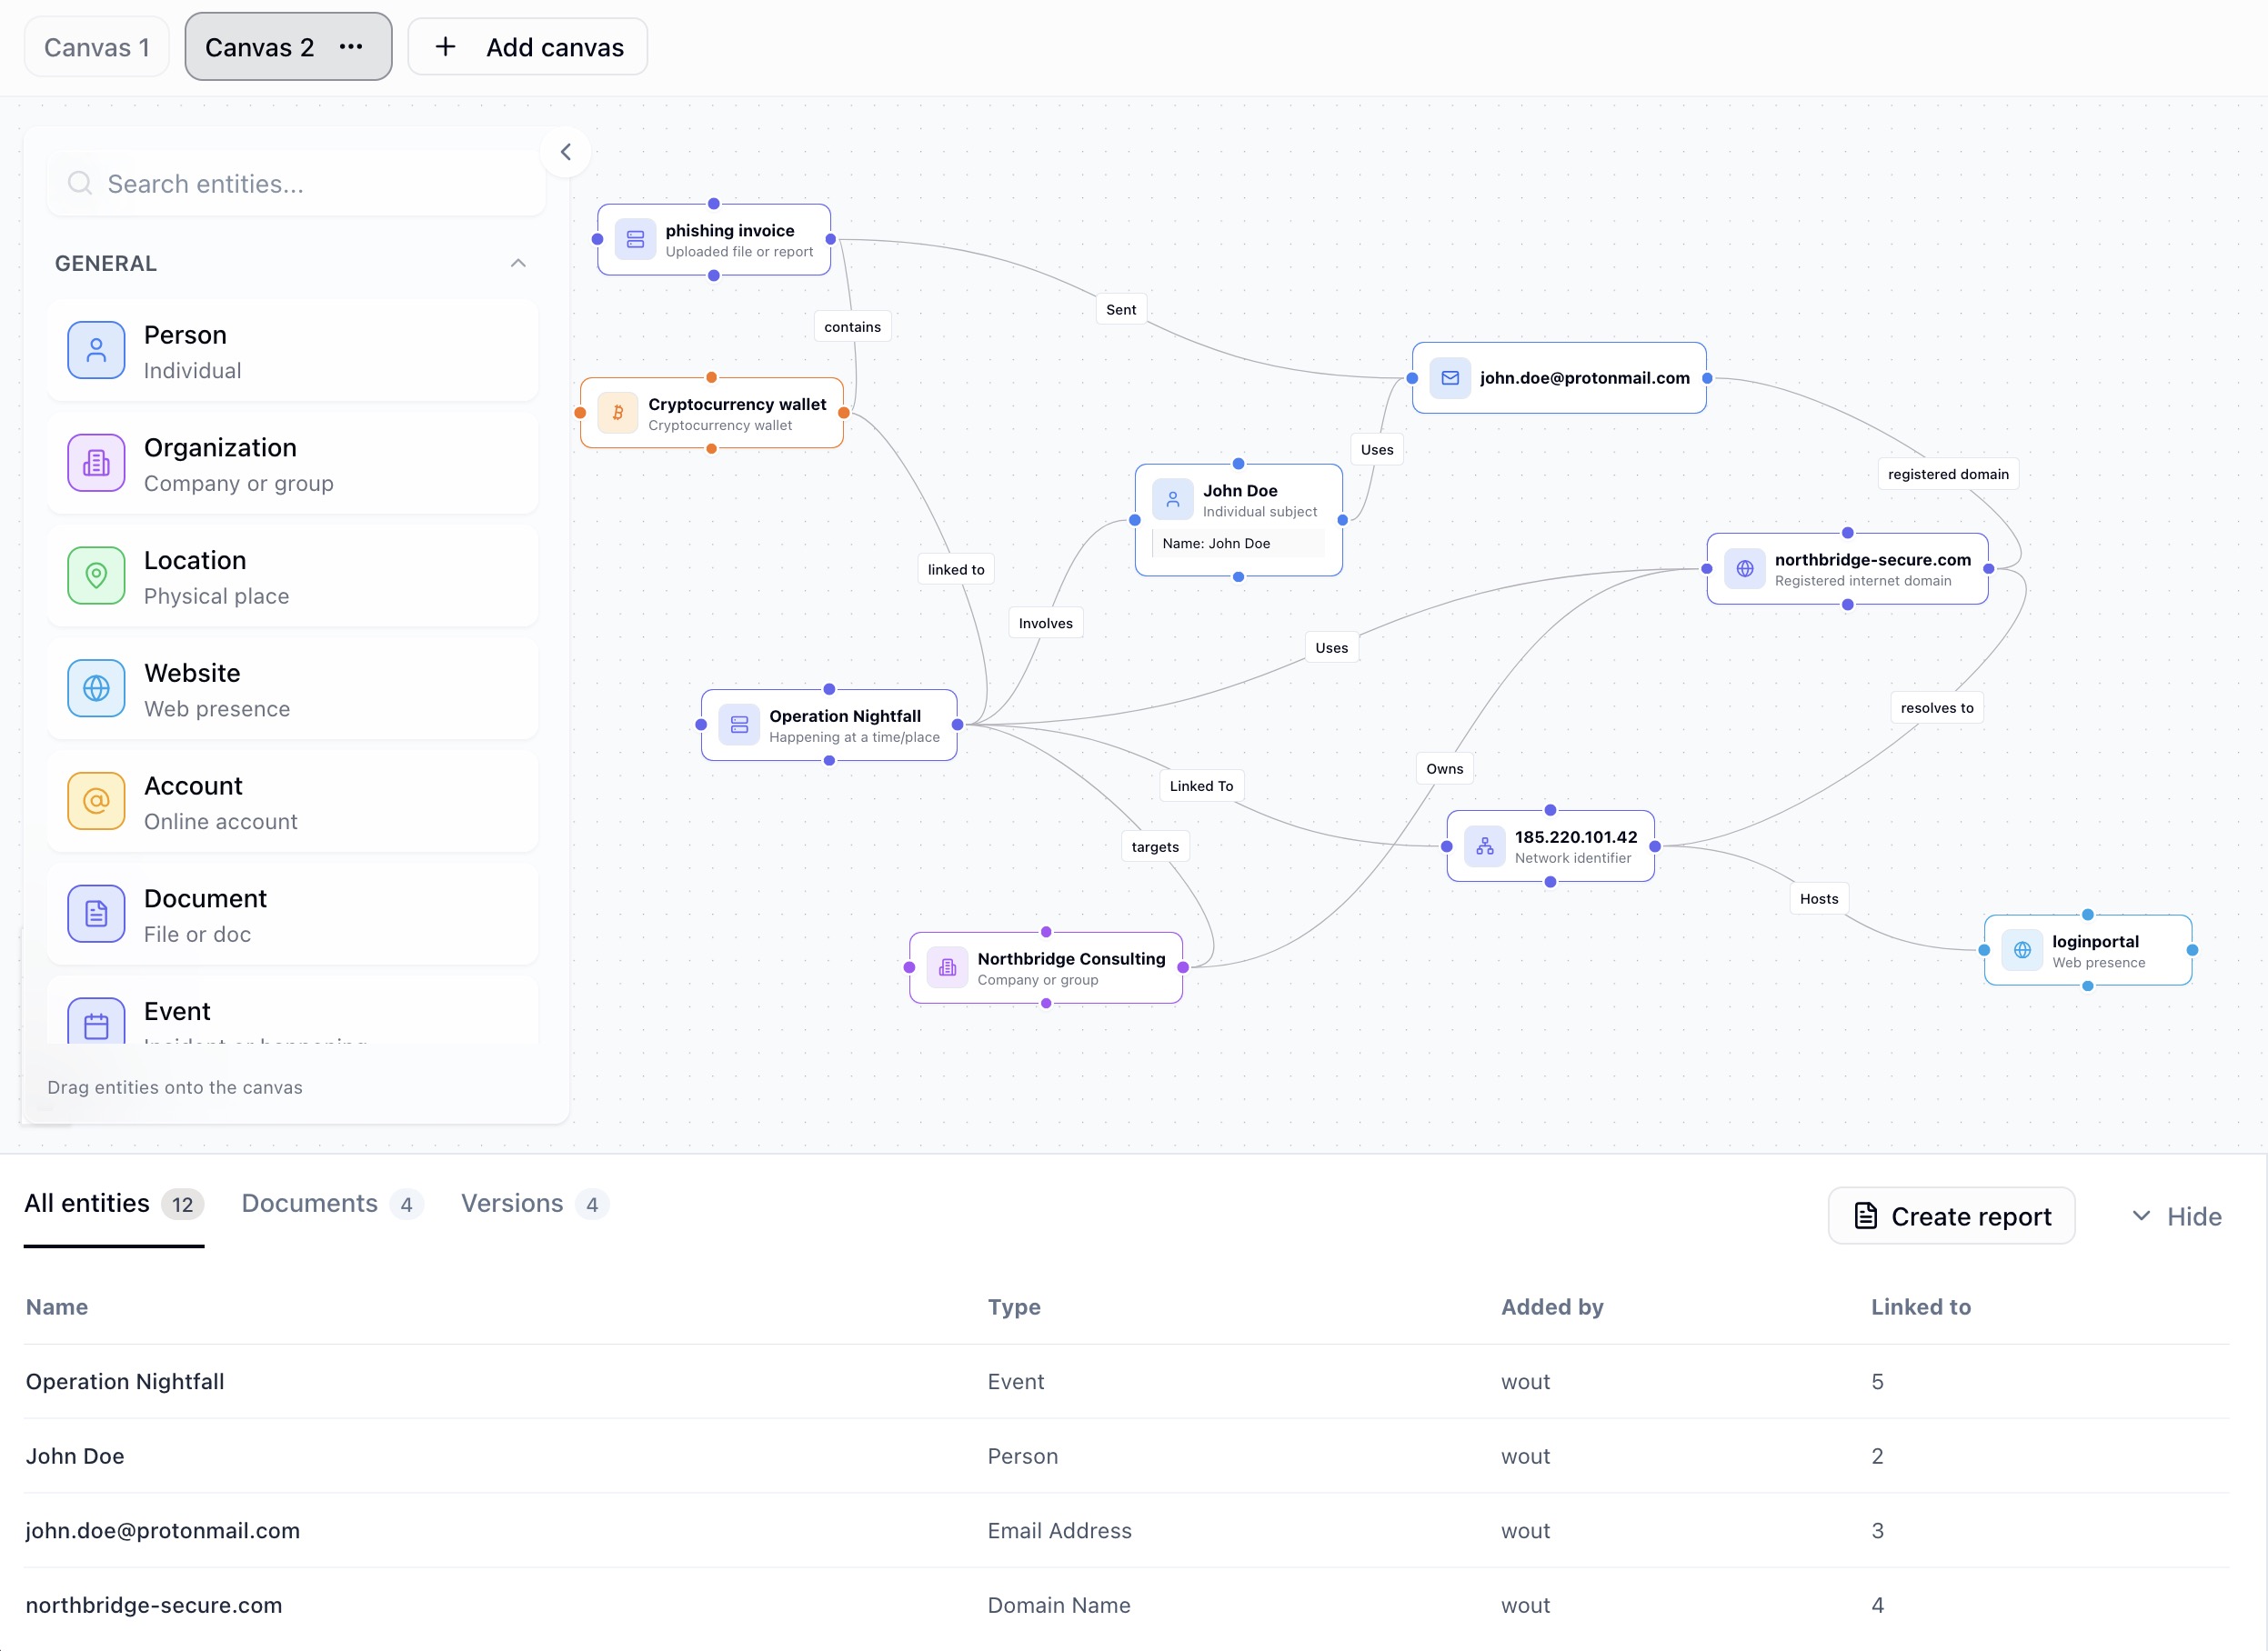
Task: Select the Person entity card
Action: point(292,351)
